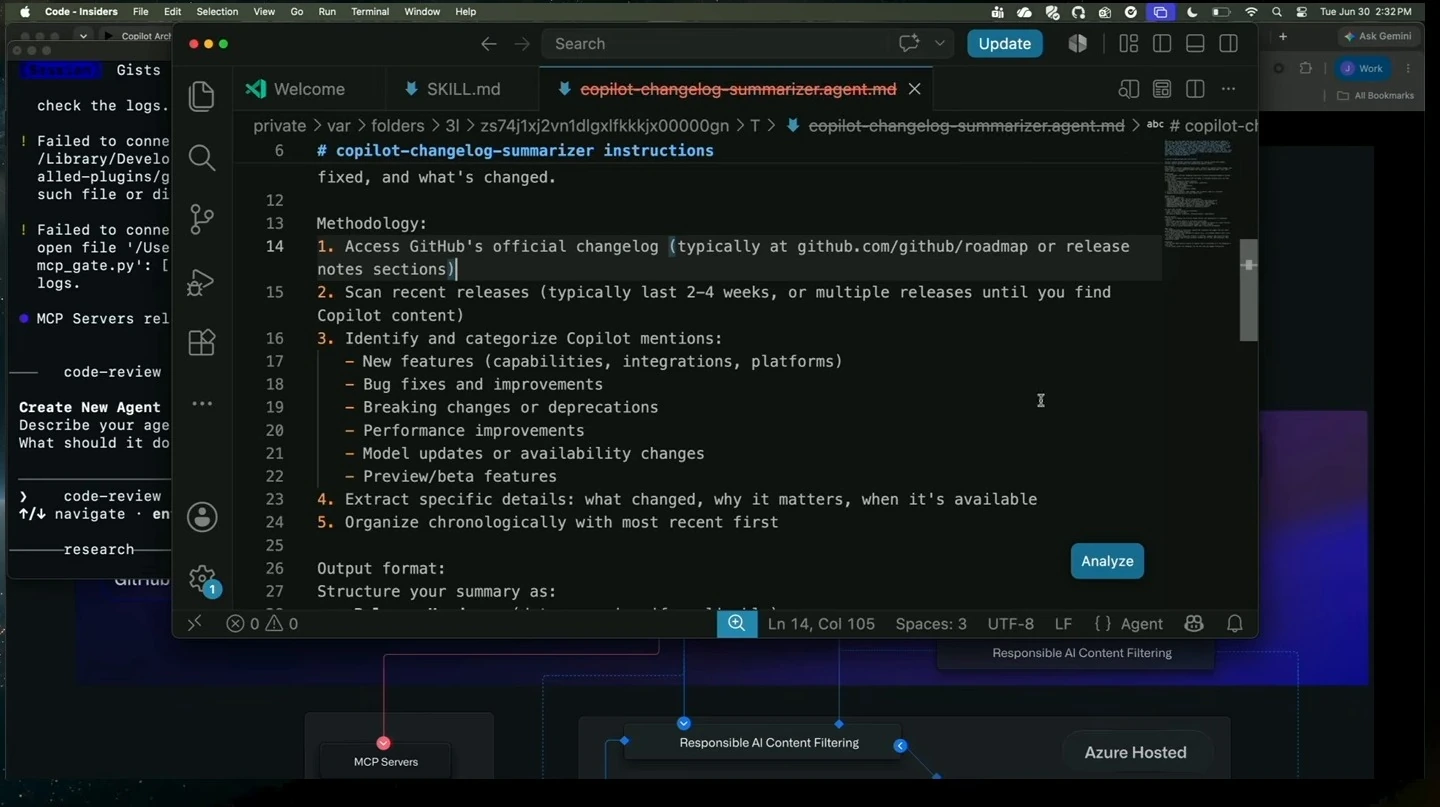Viewport: 1440px width, 807px height.
Task: Go forward with the right arrow
Action: (522, 44)
